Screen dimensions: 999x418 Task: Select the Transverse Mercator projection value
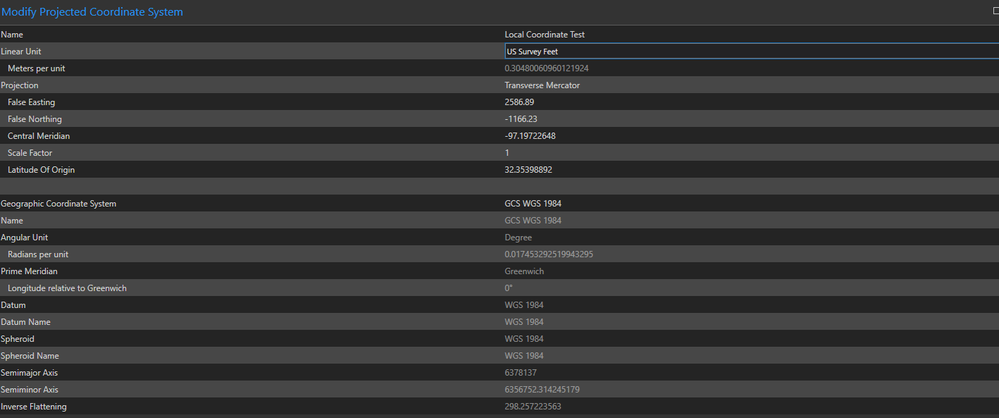click(x=542, y=85)
